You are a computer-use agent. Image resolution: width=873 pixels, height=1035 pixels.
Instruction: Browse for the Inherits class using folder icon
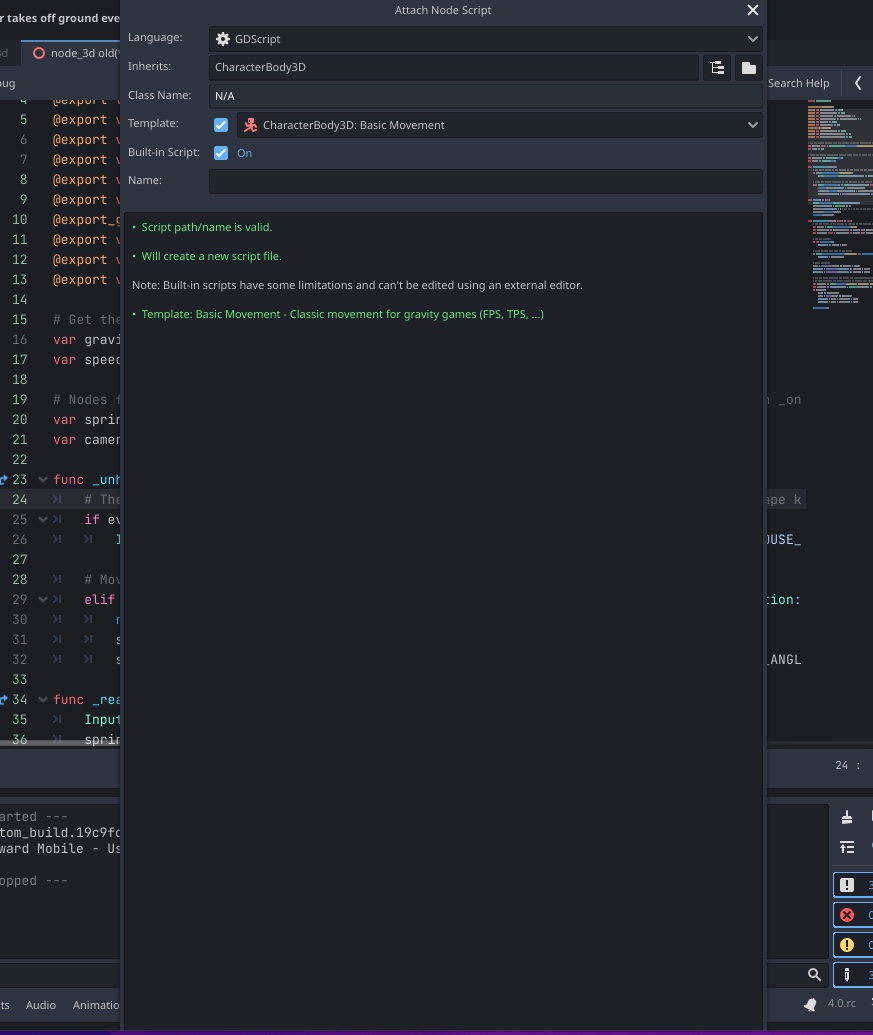click(x=748, y=67)
